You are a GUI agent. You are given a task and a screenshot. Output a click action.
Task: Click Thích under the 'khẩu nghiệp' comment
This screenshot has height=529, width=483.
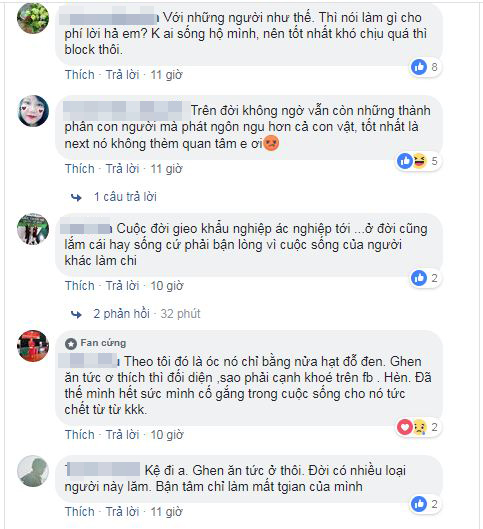click(x=80, y=285)
